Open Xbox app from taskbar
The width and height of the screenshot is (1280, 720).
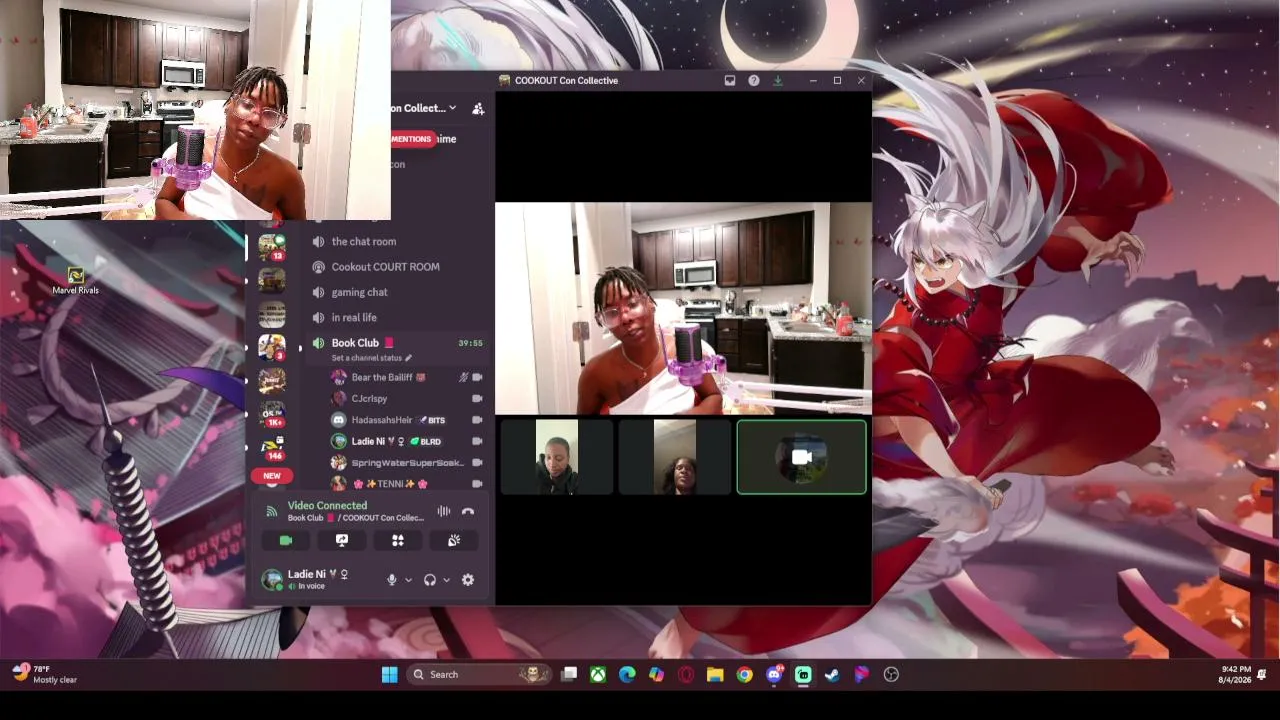point(598,675)
